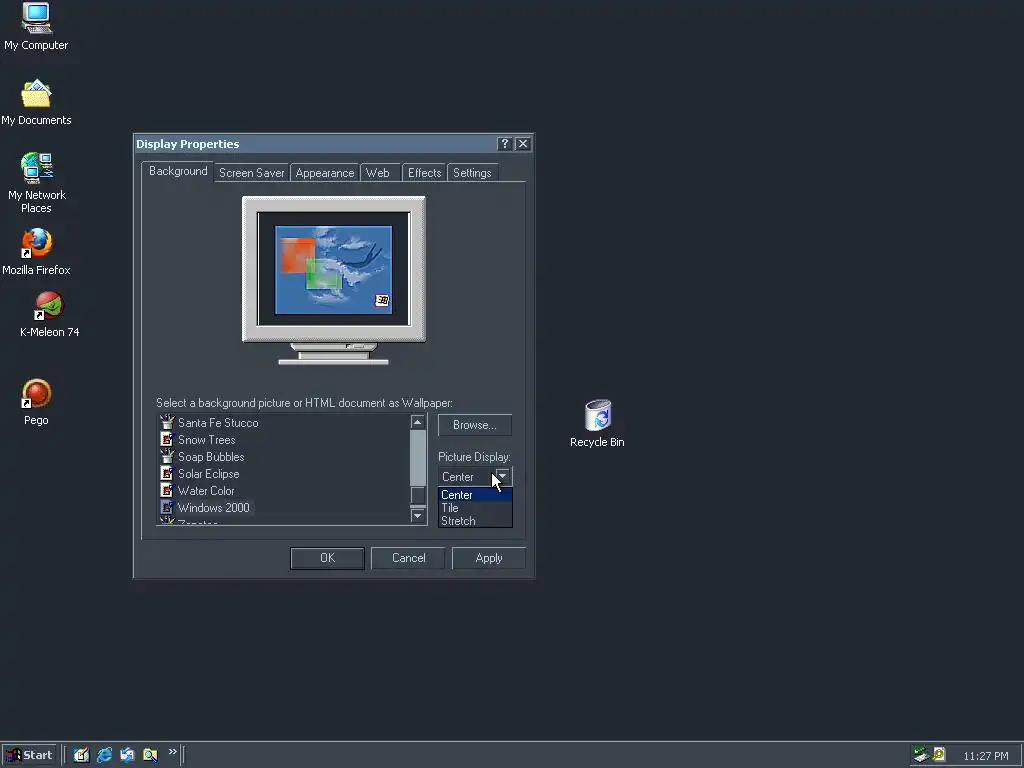Click the yellow document tray icon
The image size is (1024, 768).
click(x=939, y=755)
